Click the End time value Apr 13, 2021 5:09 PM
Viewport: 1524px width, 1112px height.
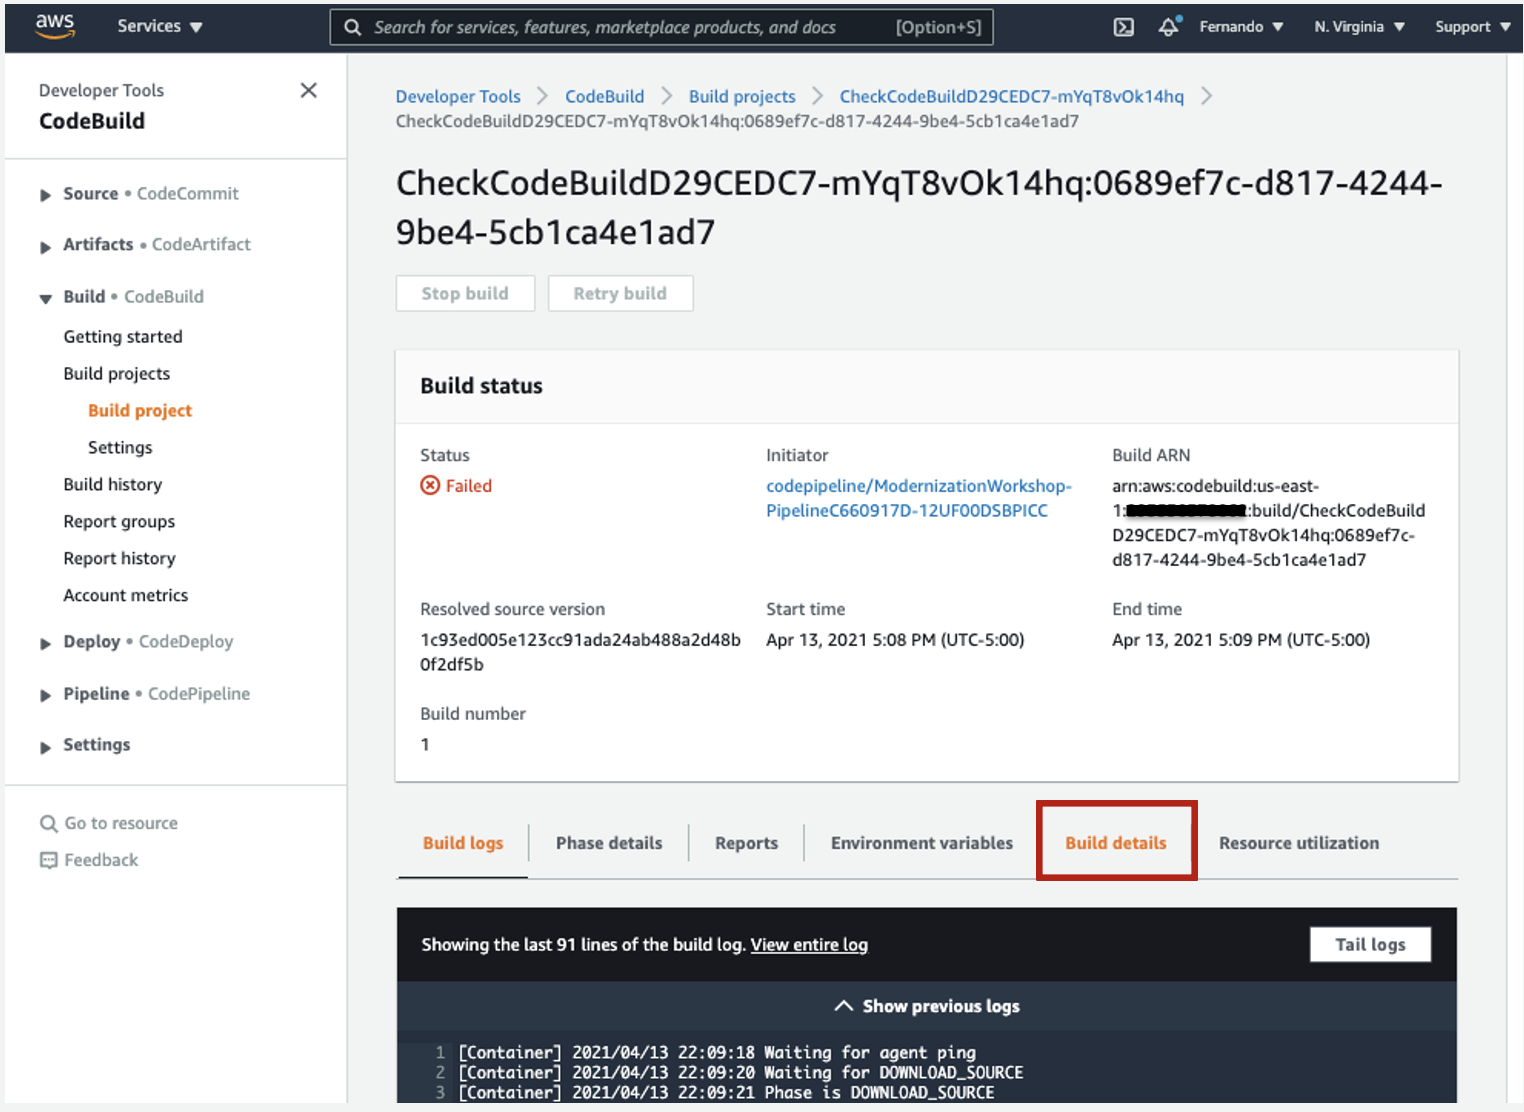coord(1241,640)
